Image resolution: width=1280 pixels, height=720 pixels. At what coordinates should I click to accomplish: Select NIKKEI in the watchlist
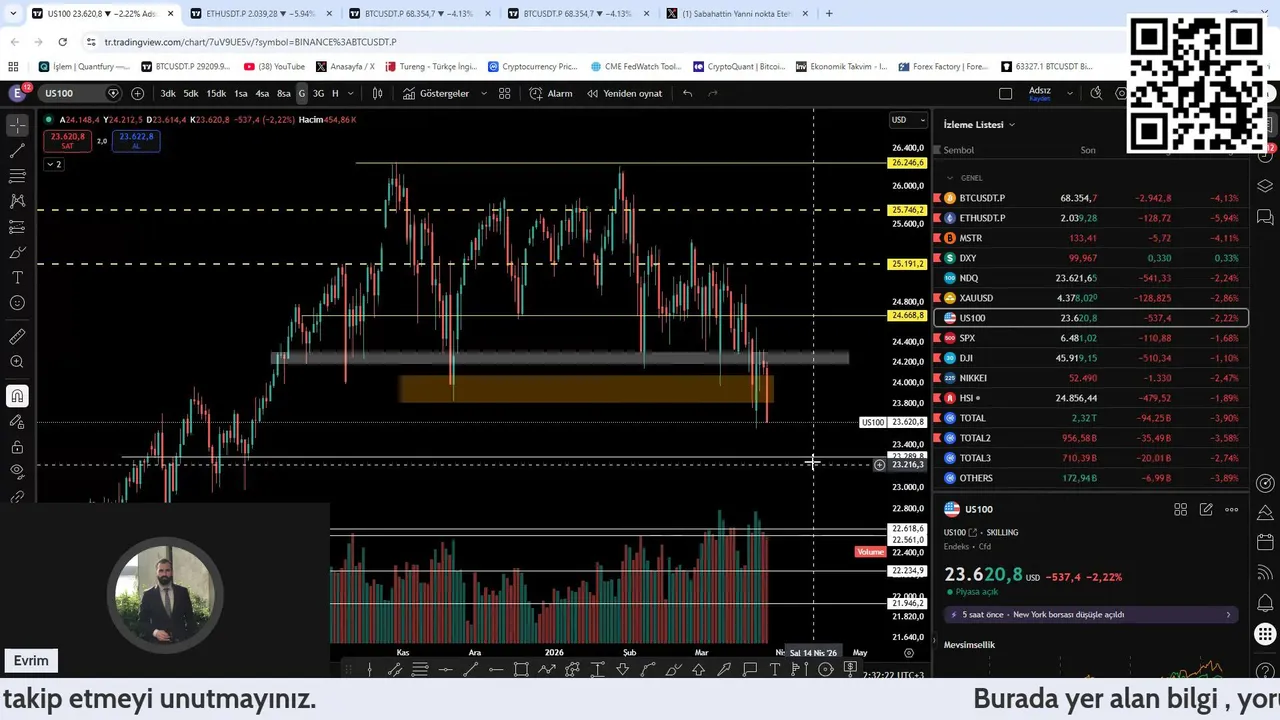click(x=1091, y=378)
